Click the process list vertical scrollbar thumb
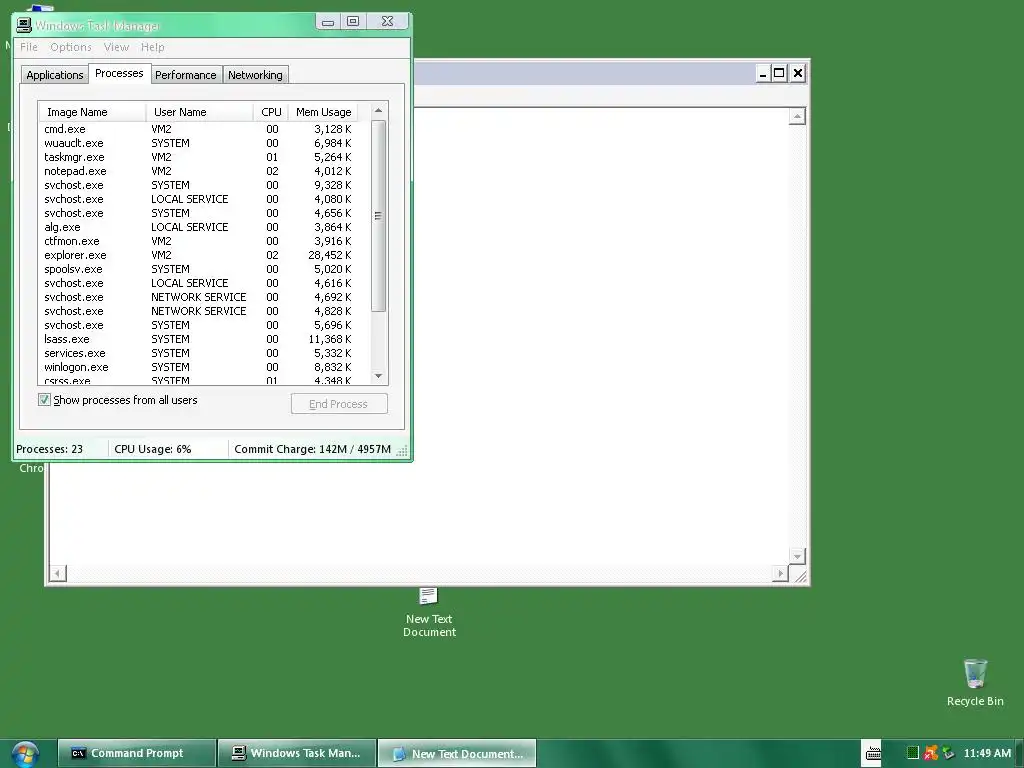Image resolution: width=1024 pixels, height=768 pixels. coord(378,216)
